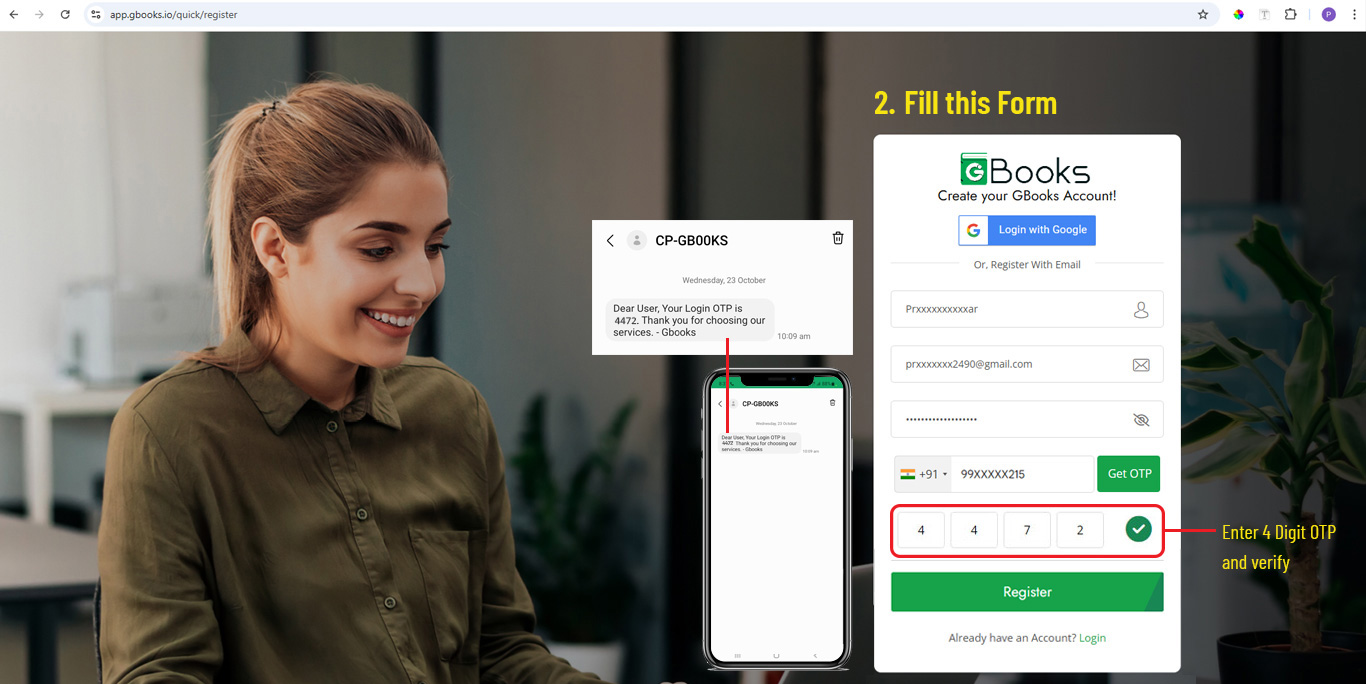The width and height of the screenshot is (1366, 684).
Task: Click the contact avatar beside CP-GB00KS
Action: click(636, 240)
